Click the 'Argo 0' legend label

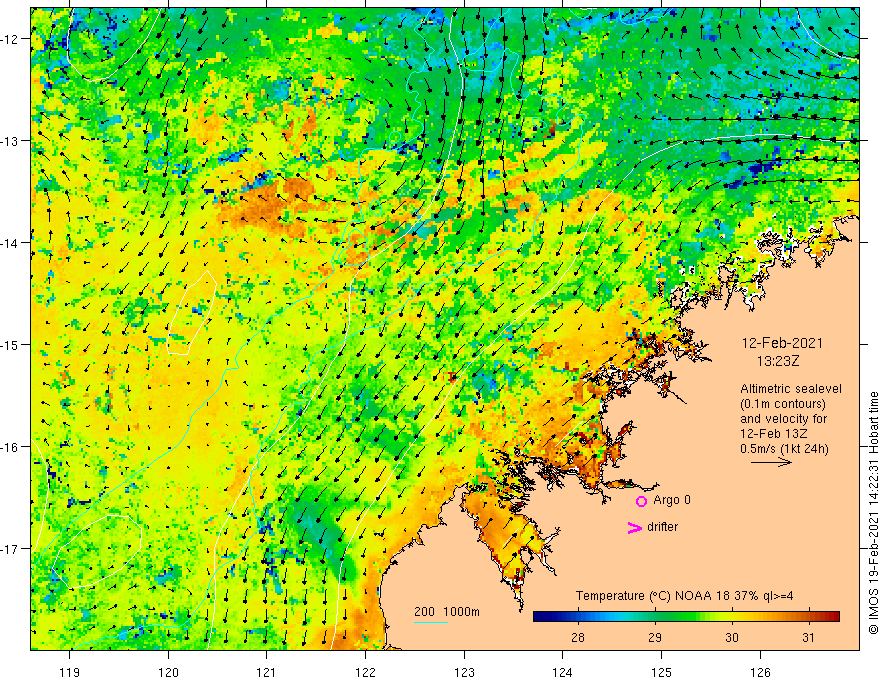tap(672, 500)
